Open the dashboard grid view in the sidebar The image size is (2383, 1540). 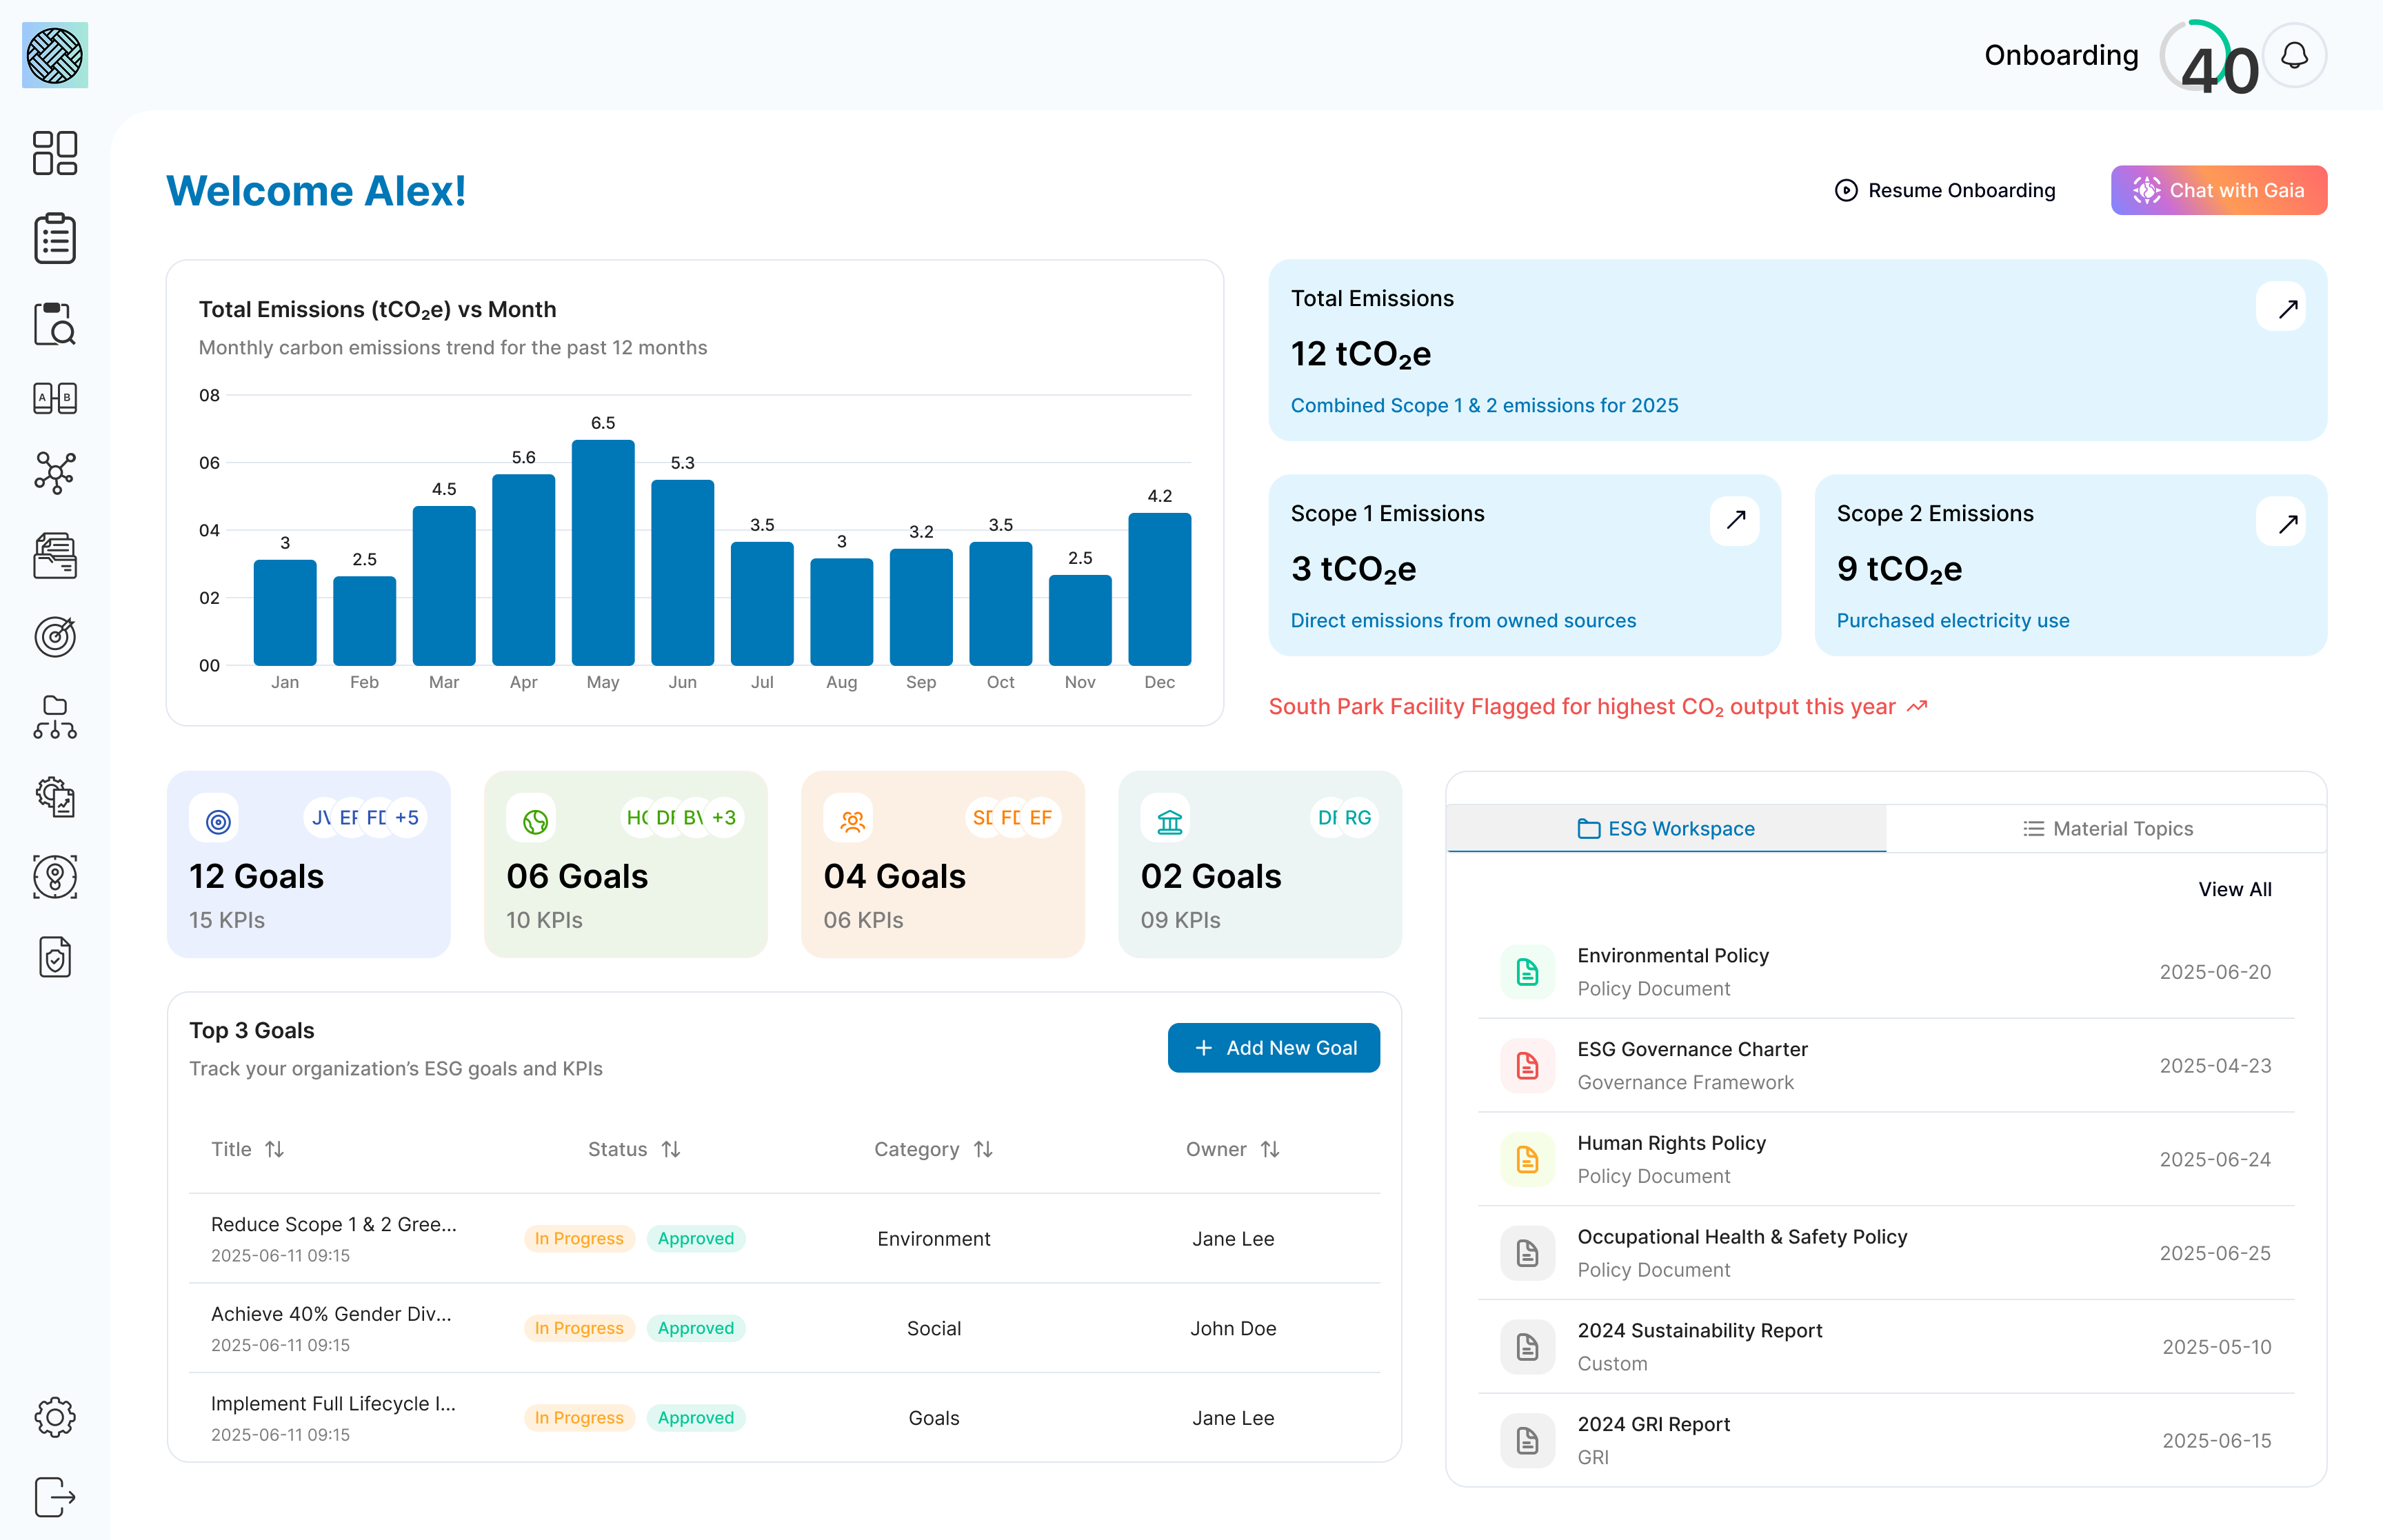click(x=54, y=152)
